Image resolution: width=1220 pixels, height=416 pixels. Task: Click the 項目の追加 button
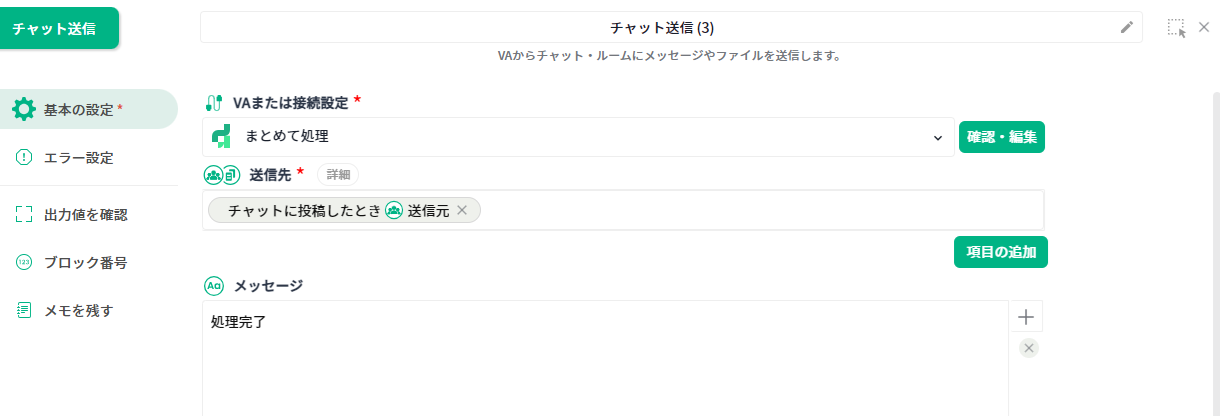click(x=1000, y=253)
